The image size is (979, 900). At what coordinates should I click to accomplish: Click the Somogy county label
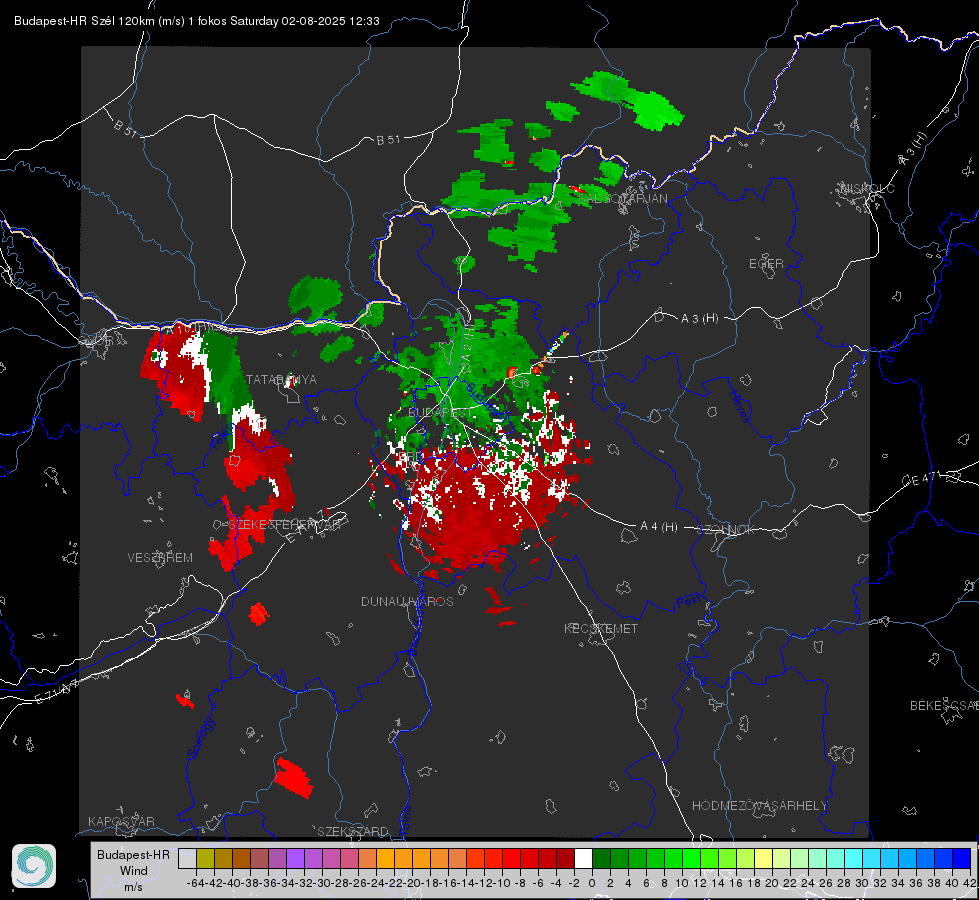tap(200, 738)
